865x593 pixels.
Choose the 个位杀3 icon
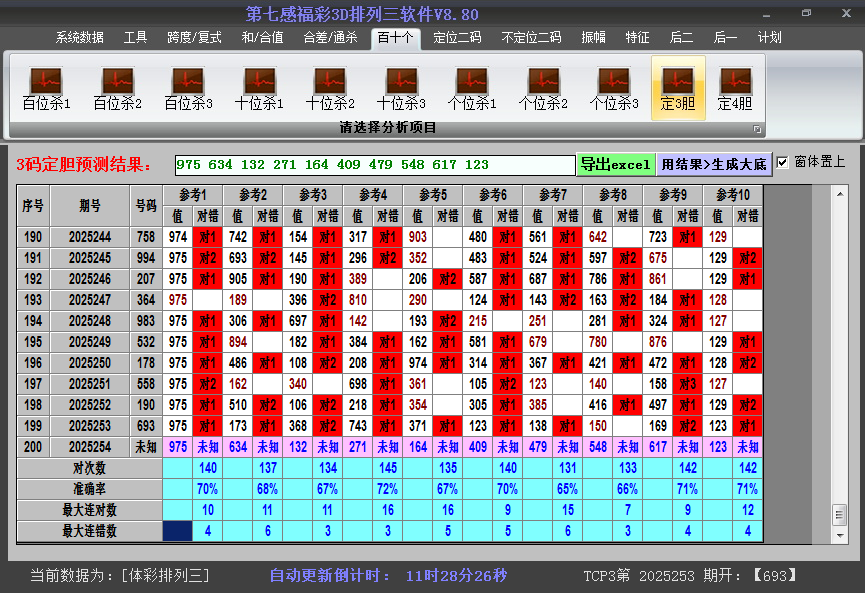point(614,88)
